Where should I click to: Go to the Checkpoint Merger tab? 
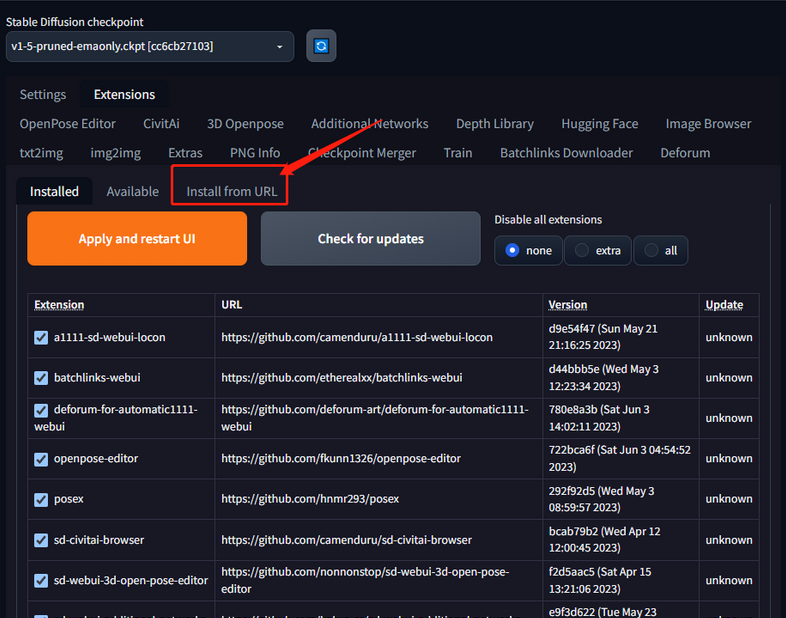(x=362, y=153)
